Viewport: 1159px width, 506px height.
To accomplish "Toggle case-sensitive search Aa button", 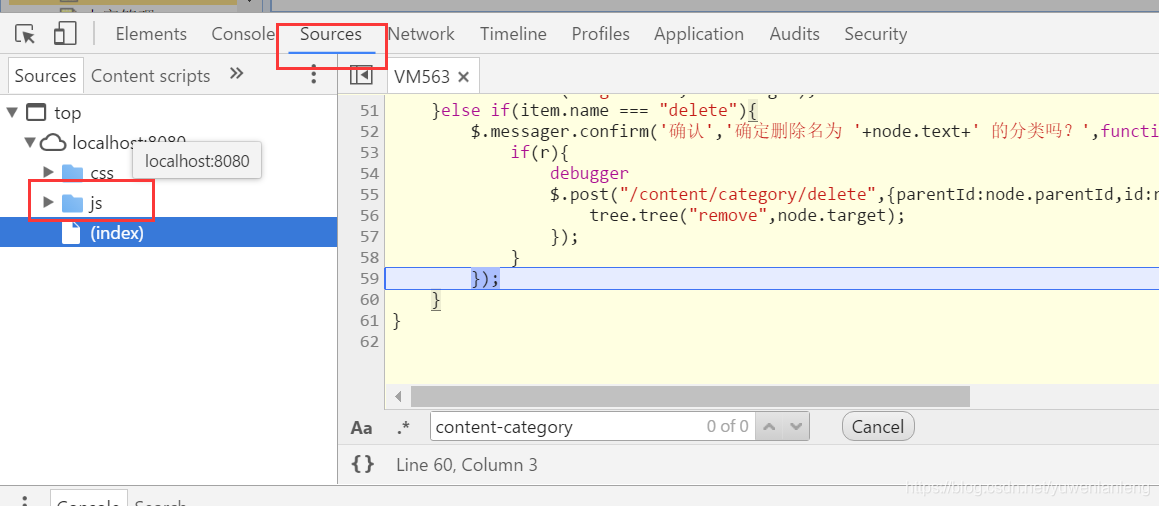I will coord(361,427).
